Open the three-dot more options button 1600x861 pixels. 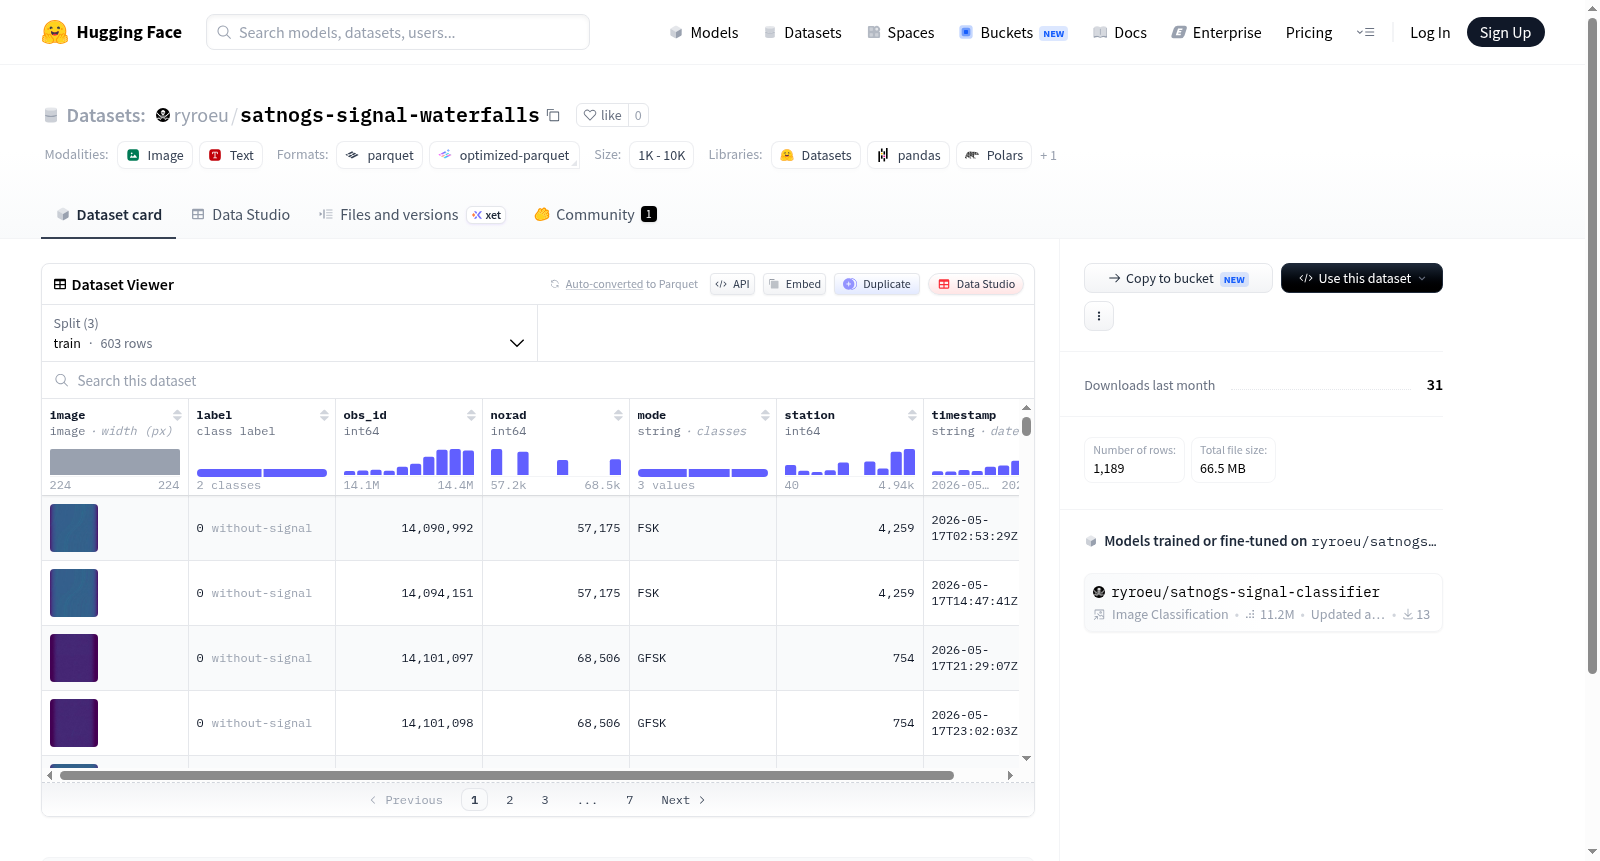point(1099,316)
